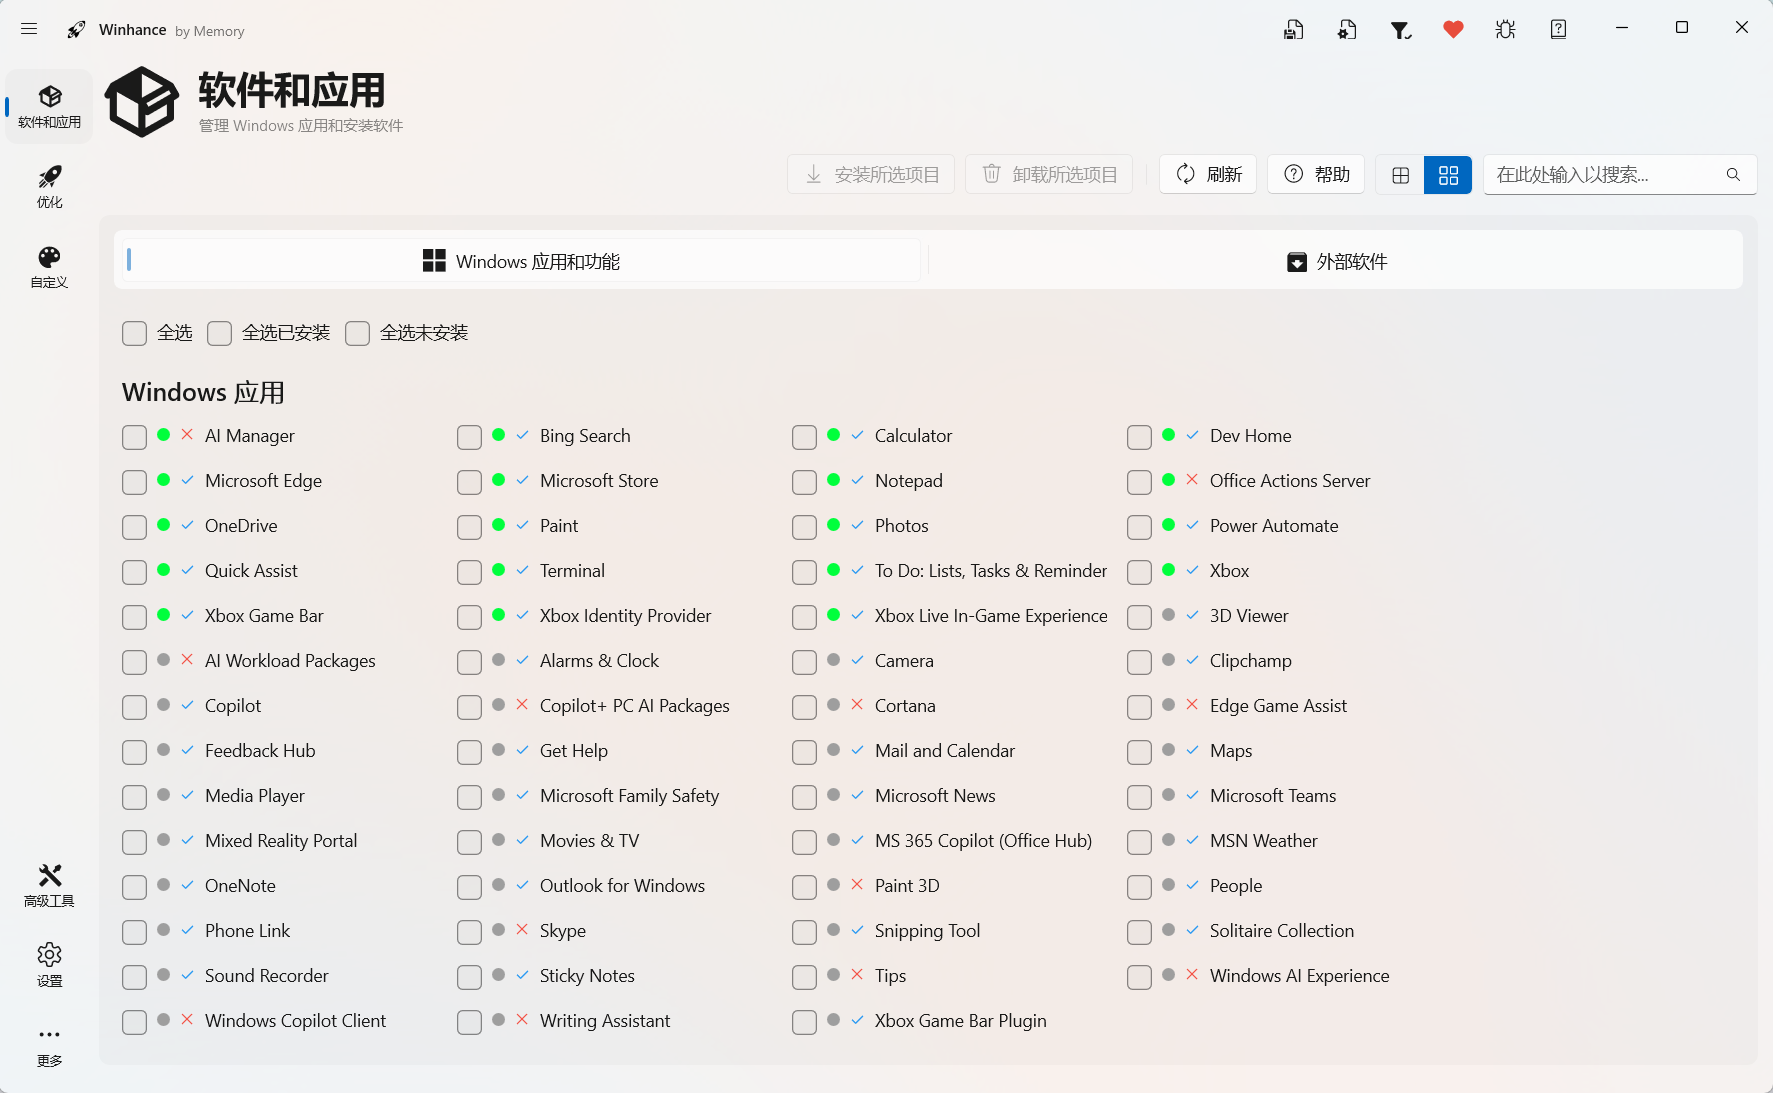Select the OneDrive checkbox

[134, 527]
